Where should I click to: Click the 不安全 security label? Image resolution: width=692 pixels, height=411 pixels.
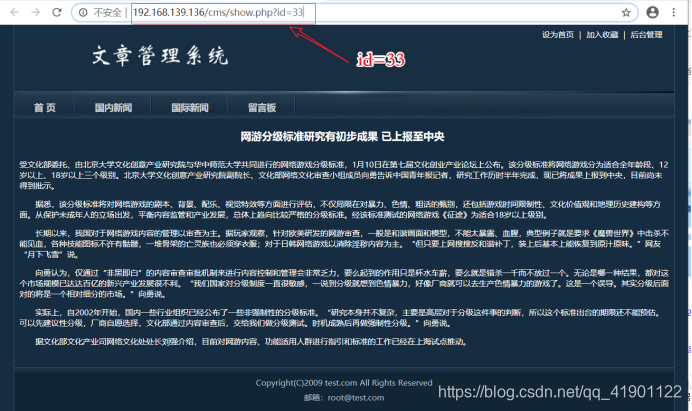[107, 12]
